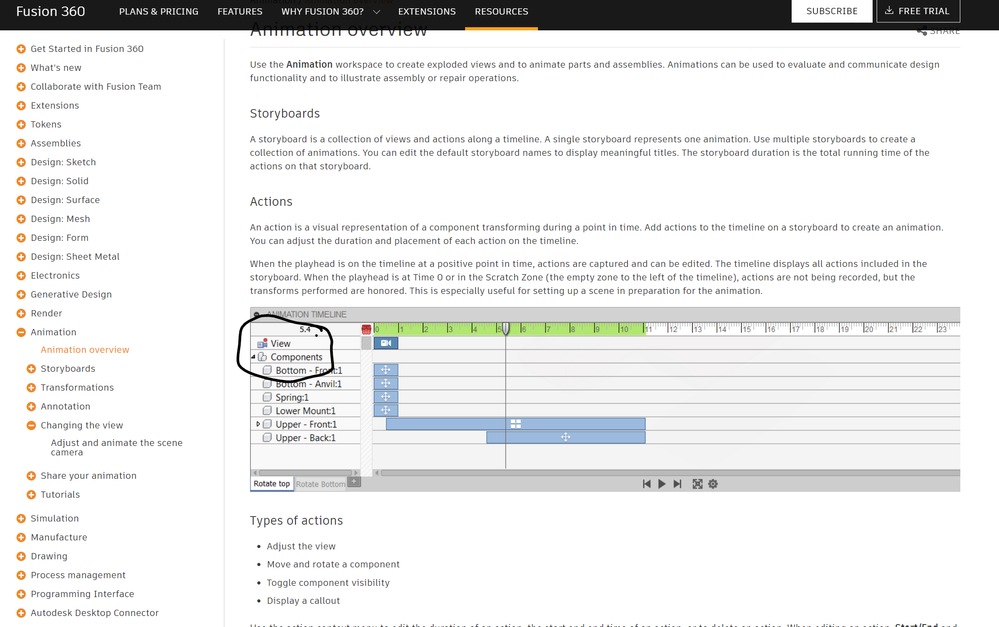Switch to Rotate top storyboard tab
The height and width of the screenshot is (627, 999).
[x=271, y=484]
